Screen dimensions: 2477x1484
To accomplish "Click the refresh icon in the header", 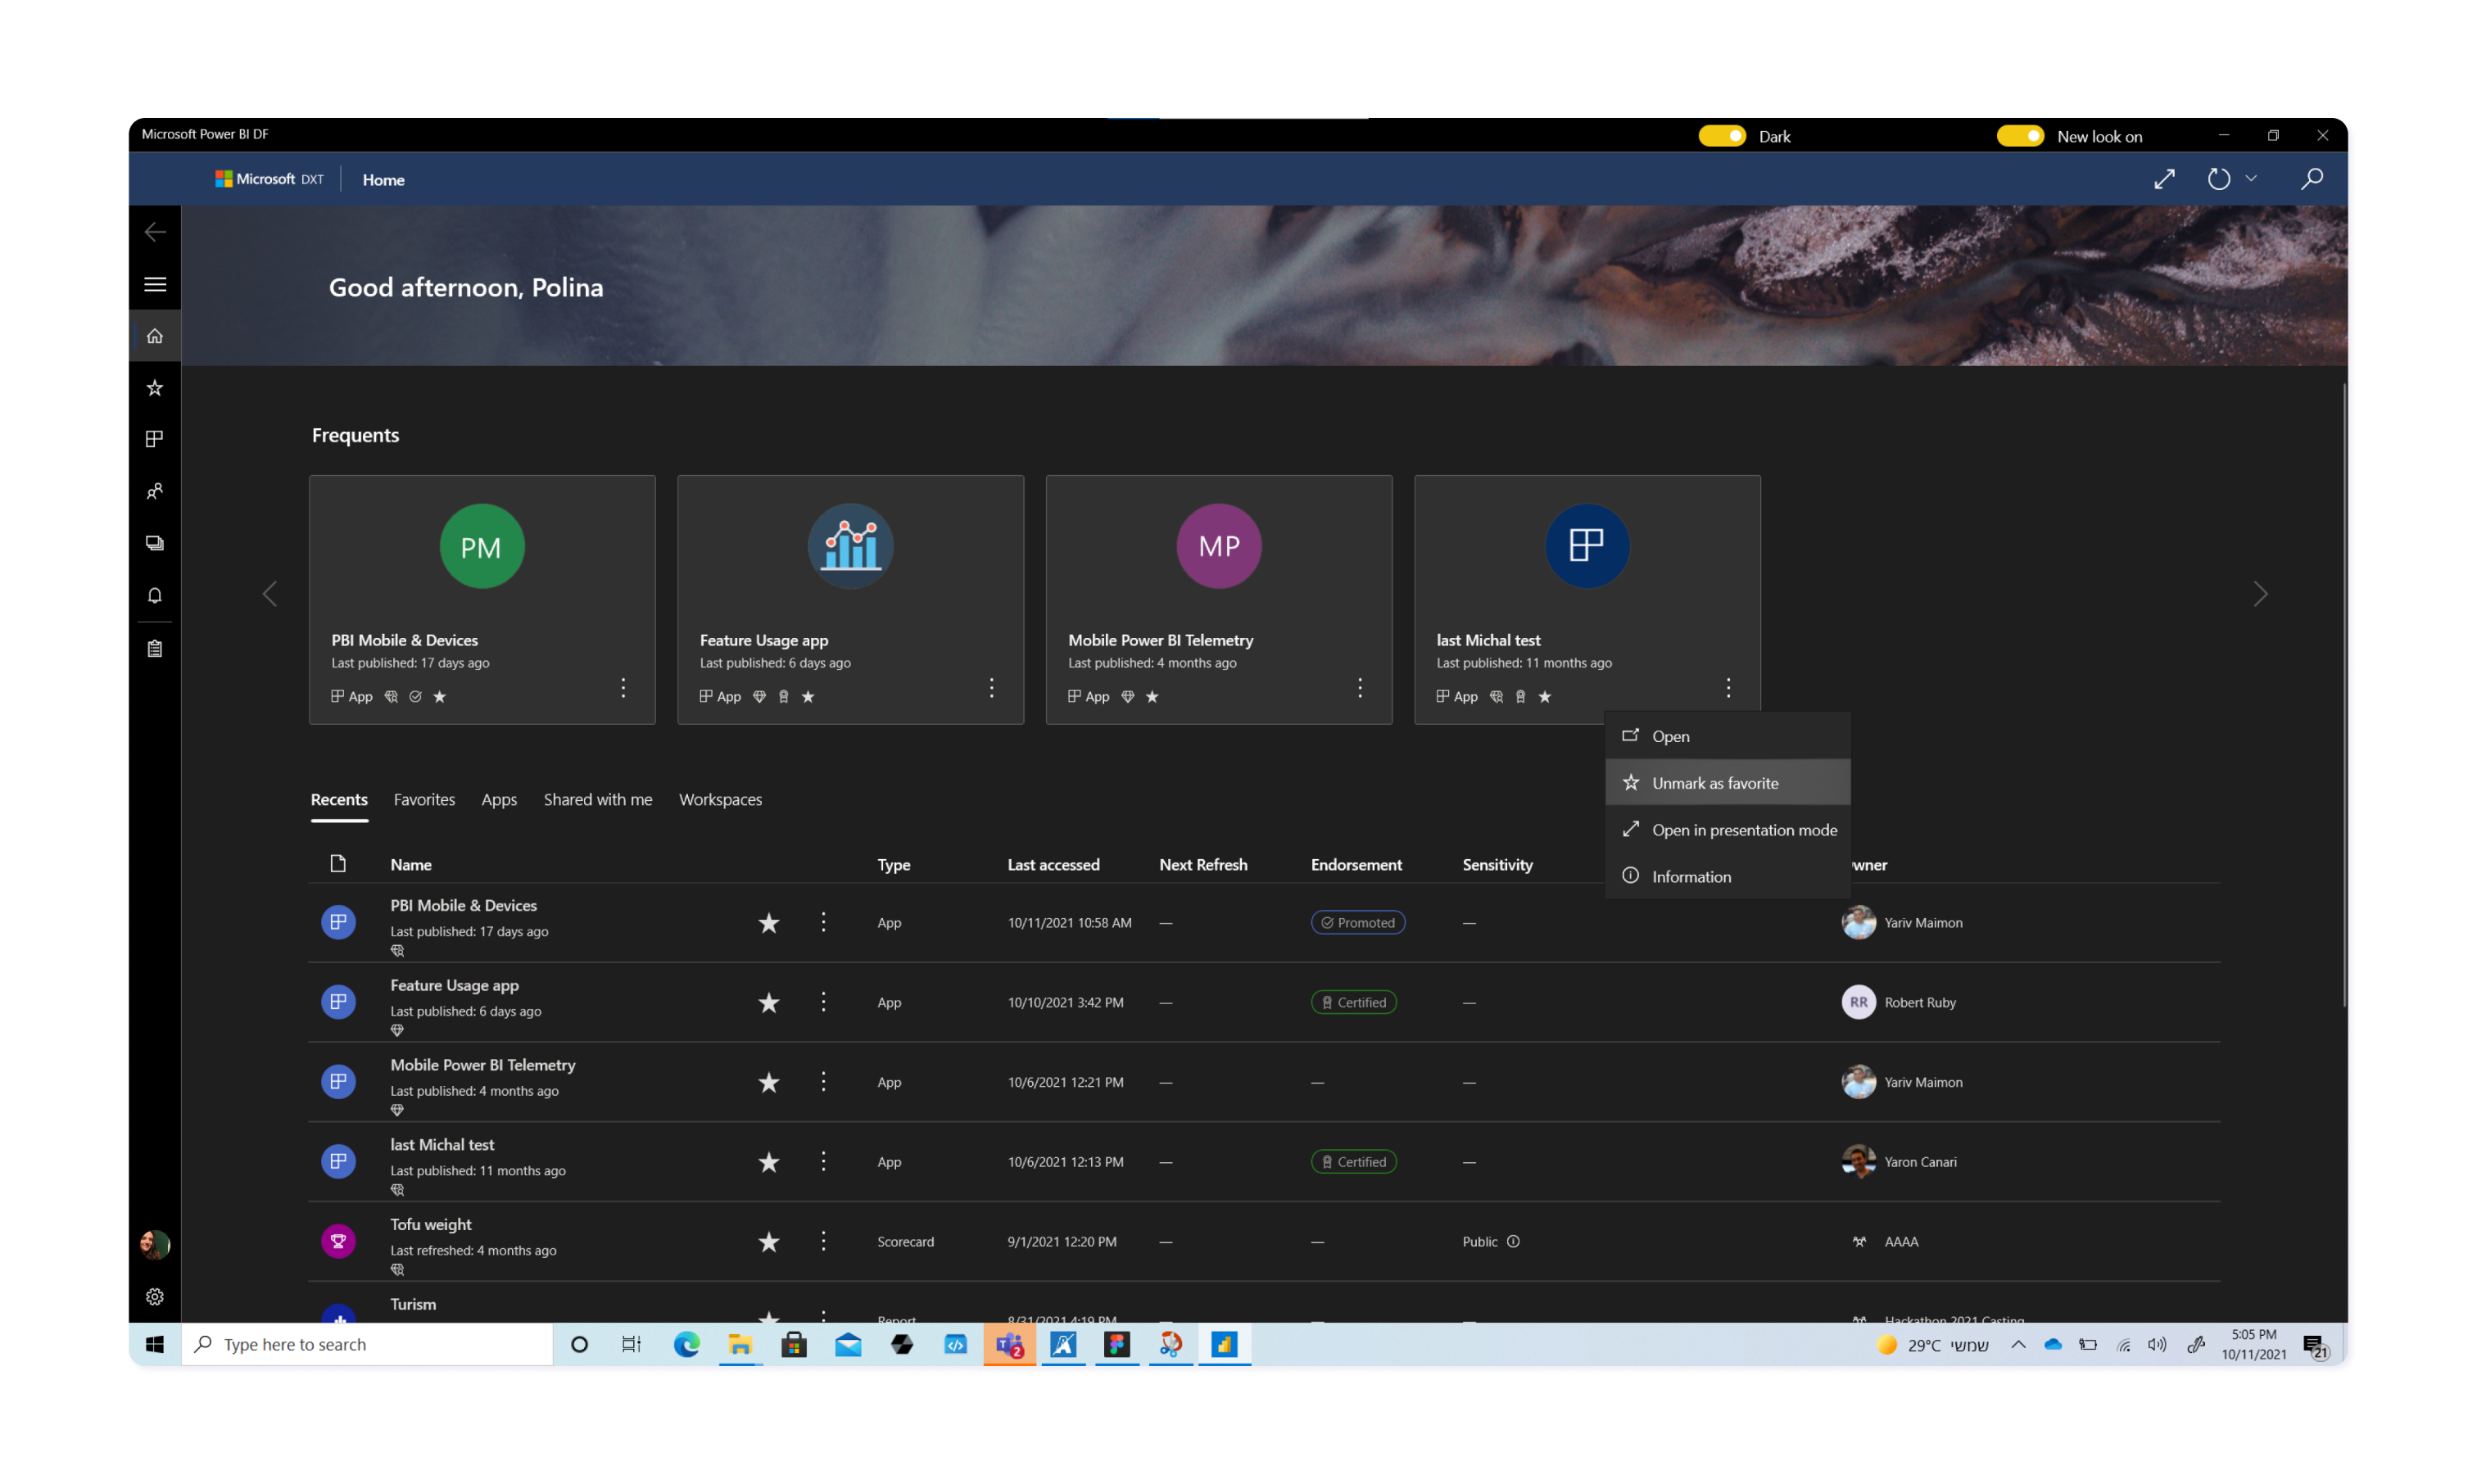I will tap(2218, 179).
